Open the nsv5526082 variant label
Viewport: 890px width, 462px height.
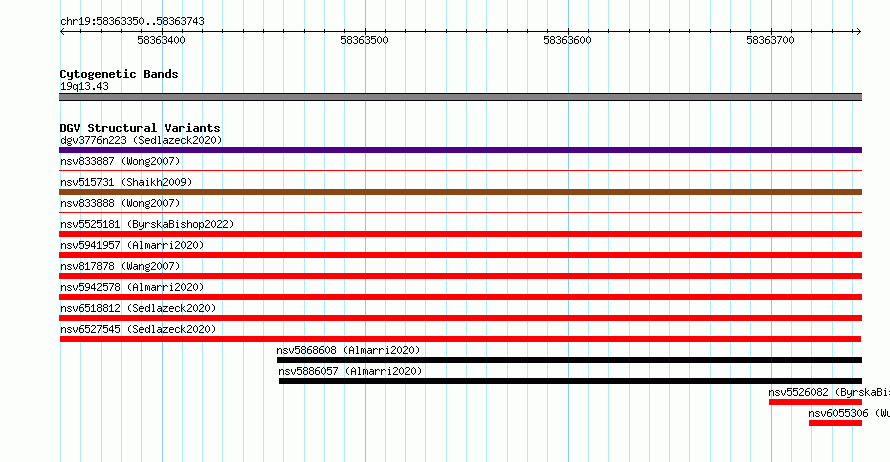(829, 392)
